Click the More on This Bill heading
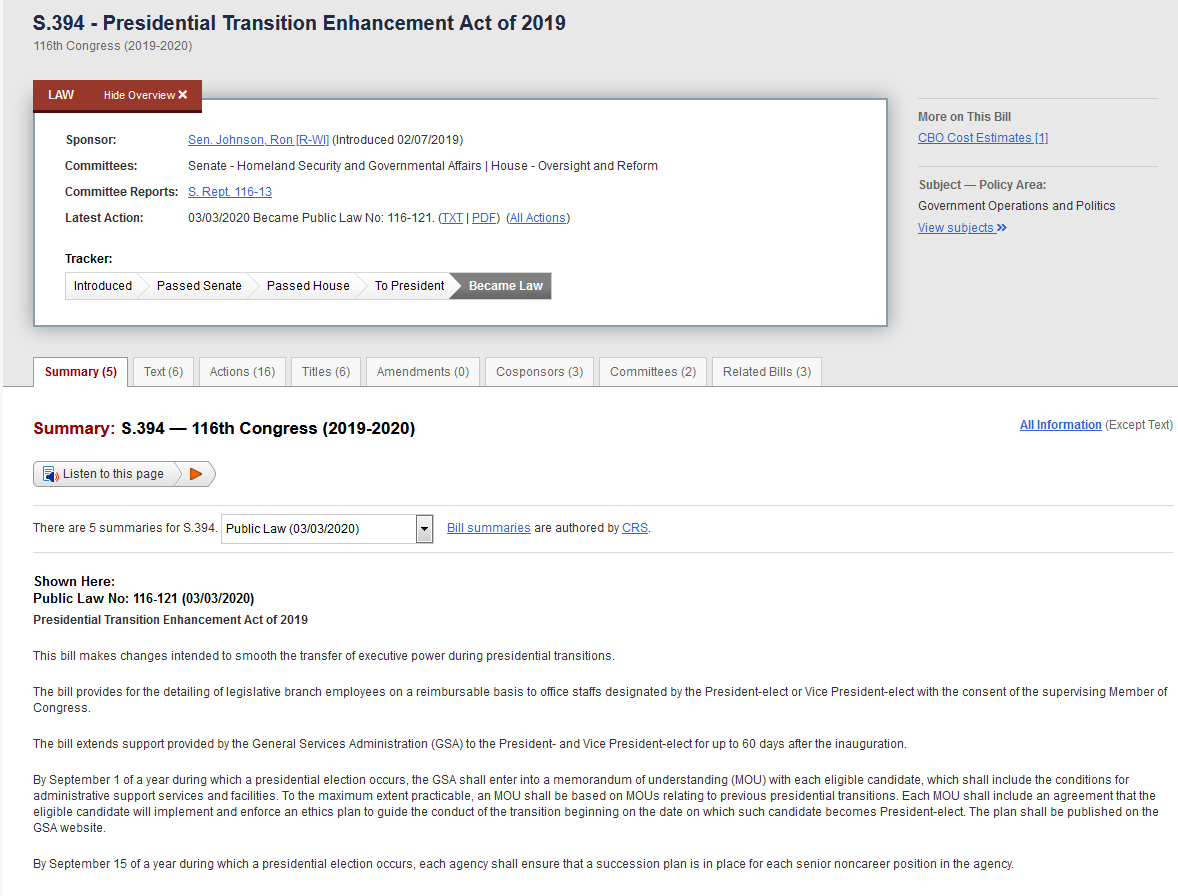 coord(965,116)
